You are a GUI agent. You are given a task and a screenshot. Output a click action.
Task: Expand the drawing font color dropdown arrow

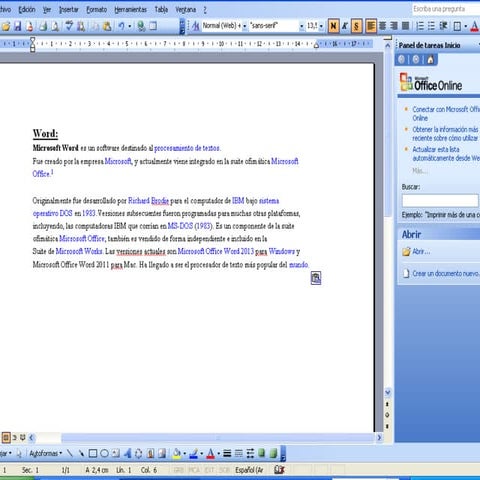(218, 453)
